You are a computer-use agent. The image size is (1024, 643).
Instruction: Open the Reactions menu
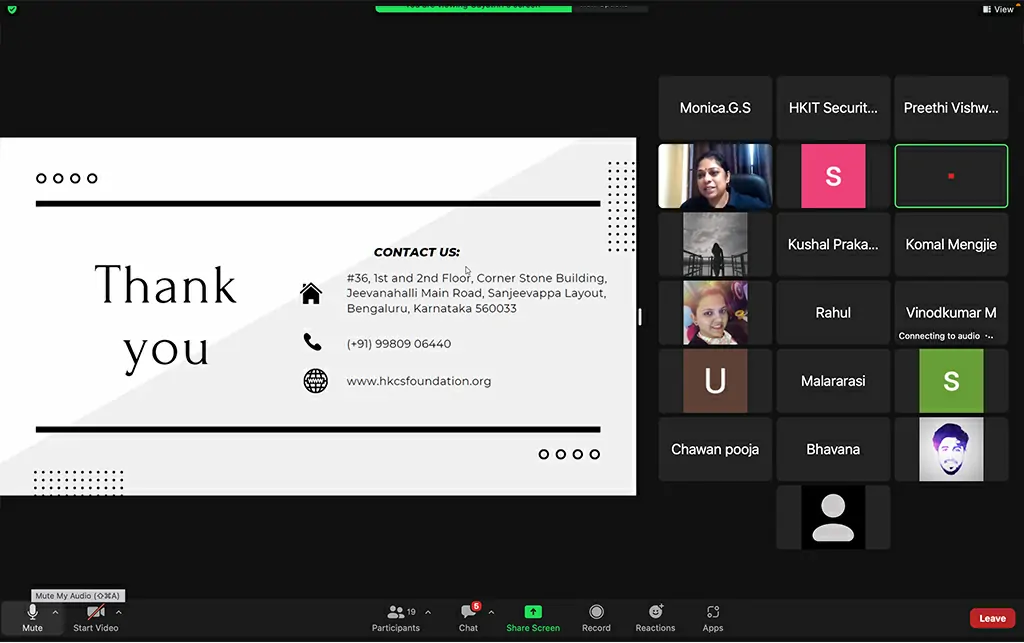[x=655, y=618]
